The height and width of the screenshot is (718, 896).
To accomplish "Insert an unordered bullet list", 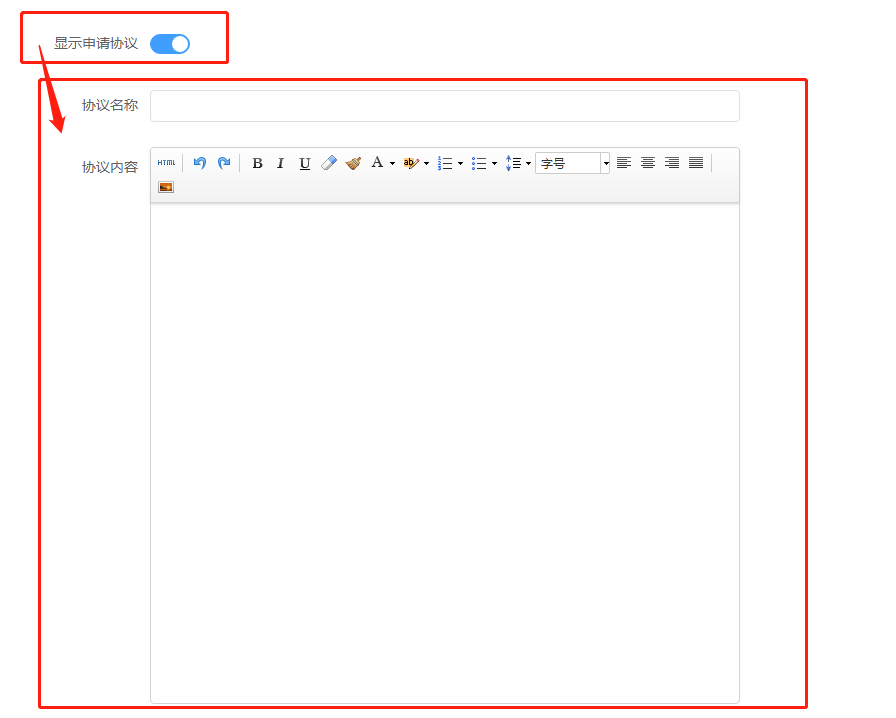I will click(479, 163).
